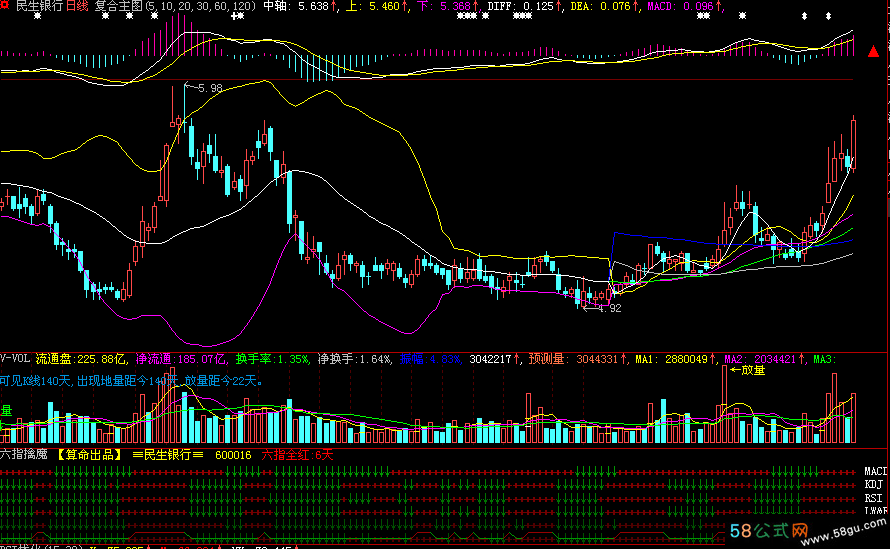The height and width of the screenshot is (549, 890).
Task: Open the V-VOL indicator label
Action: pos(15,359)
